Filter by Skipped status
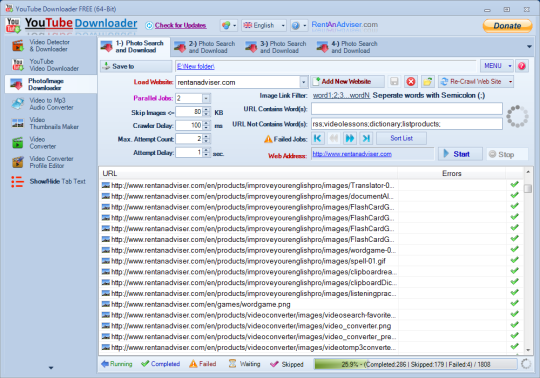This screenshot has height=378, width=540. 287,364
